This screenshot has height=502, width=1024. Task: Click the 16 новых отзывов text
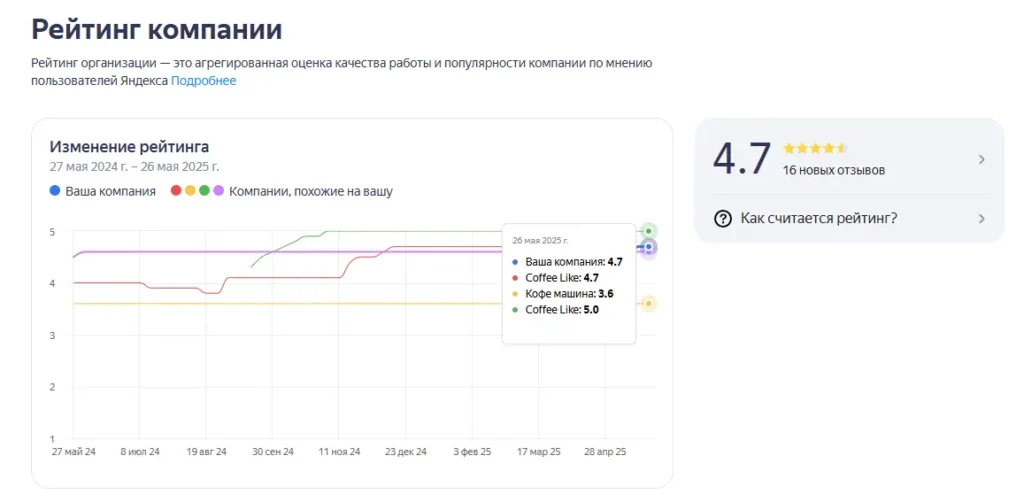[834, 170]
